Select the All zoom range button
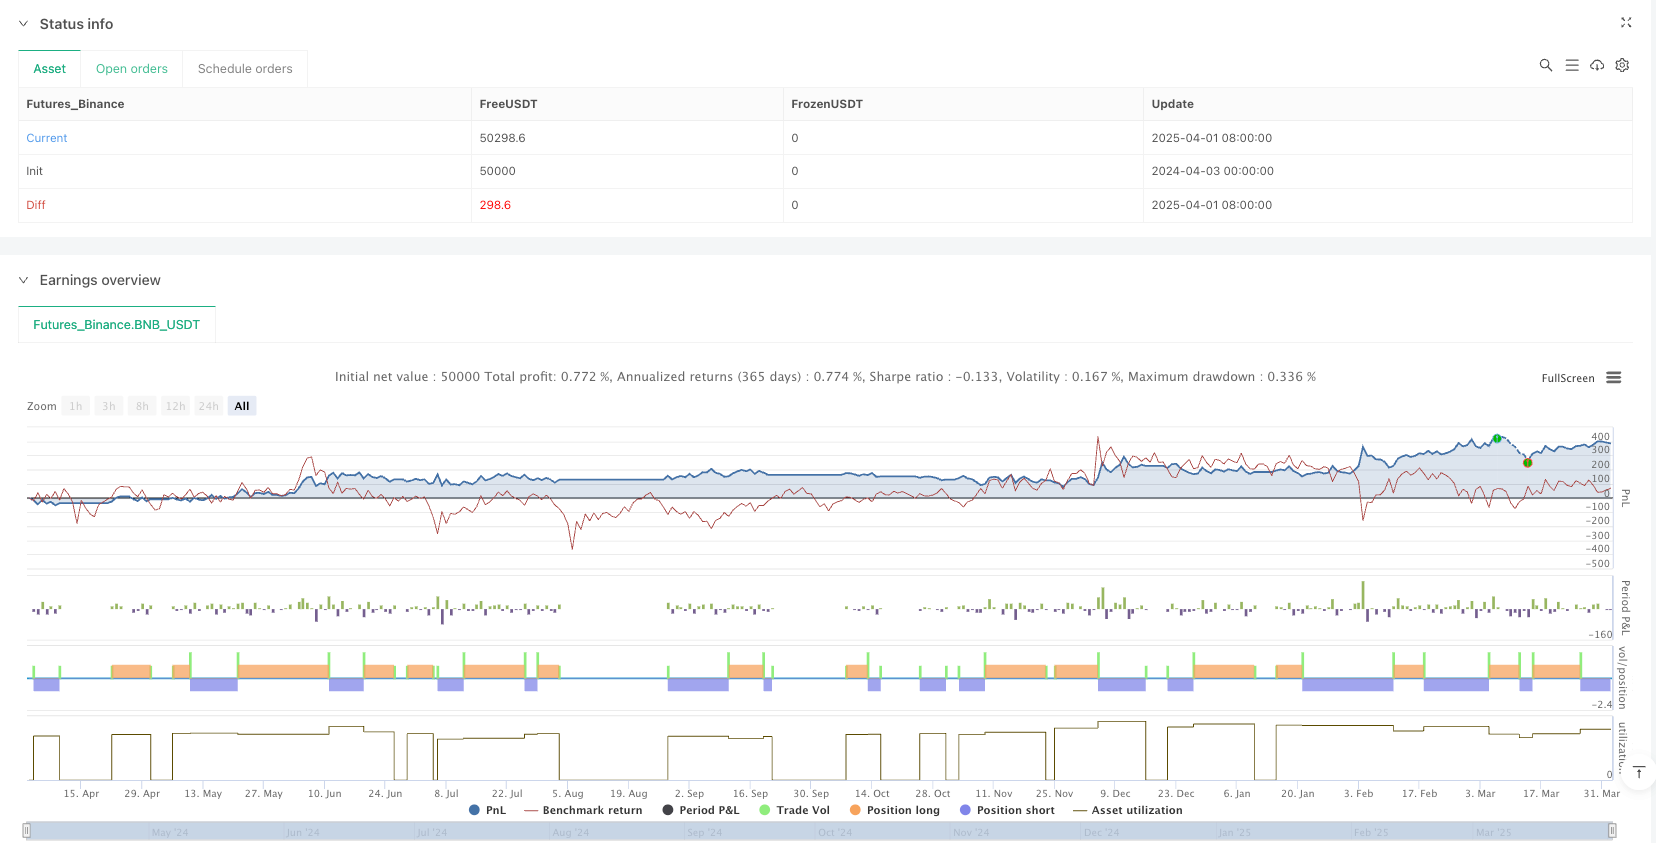The width and height of the screenshot is (1656, 843). (x=241, y=406)
